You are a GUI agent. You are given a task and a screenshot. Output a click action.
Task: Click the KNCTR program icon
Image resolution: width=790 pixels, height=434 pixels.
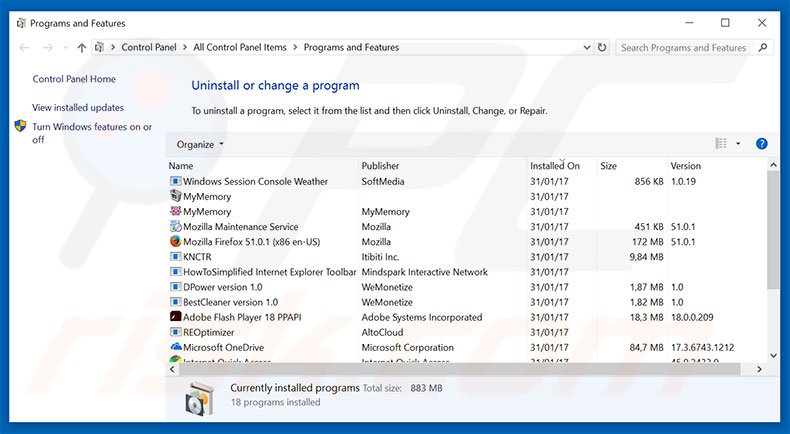(x=175, y=257)
